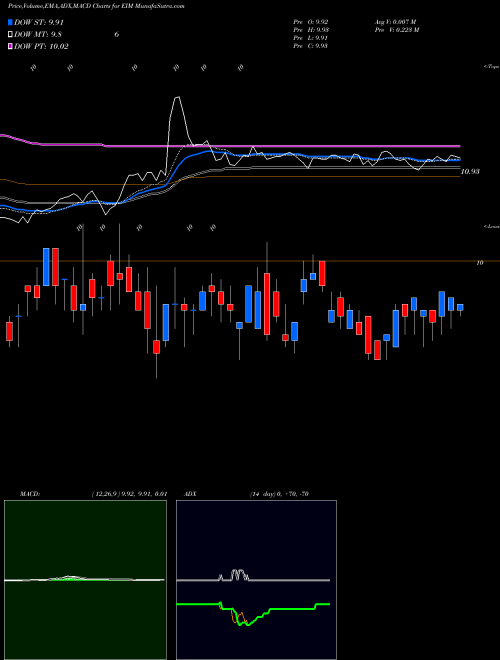This screenshot has height=660, width=500.
Task: Click the 'Pre C: 9.93' close value
Action: pyautogui.click(x=311, y=45)
